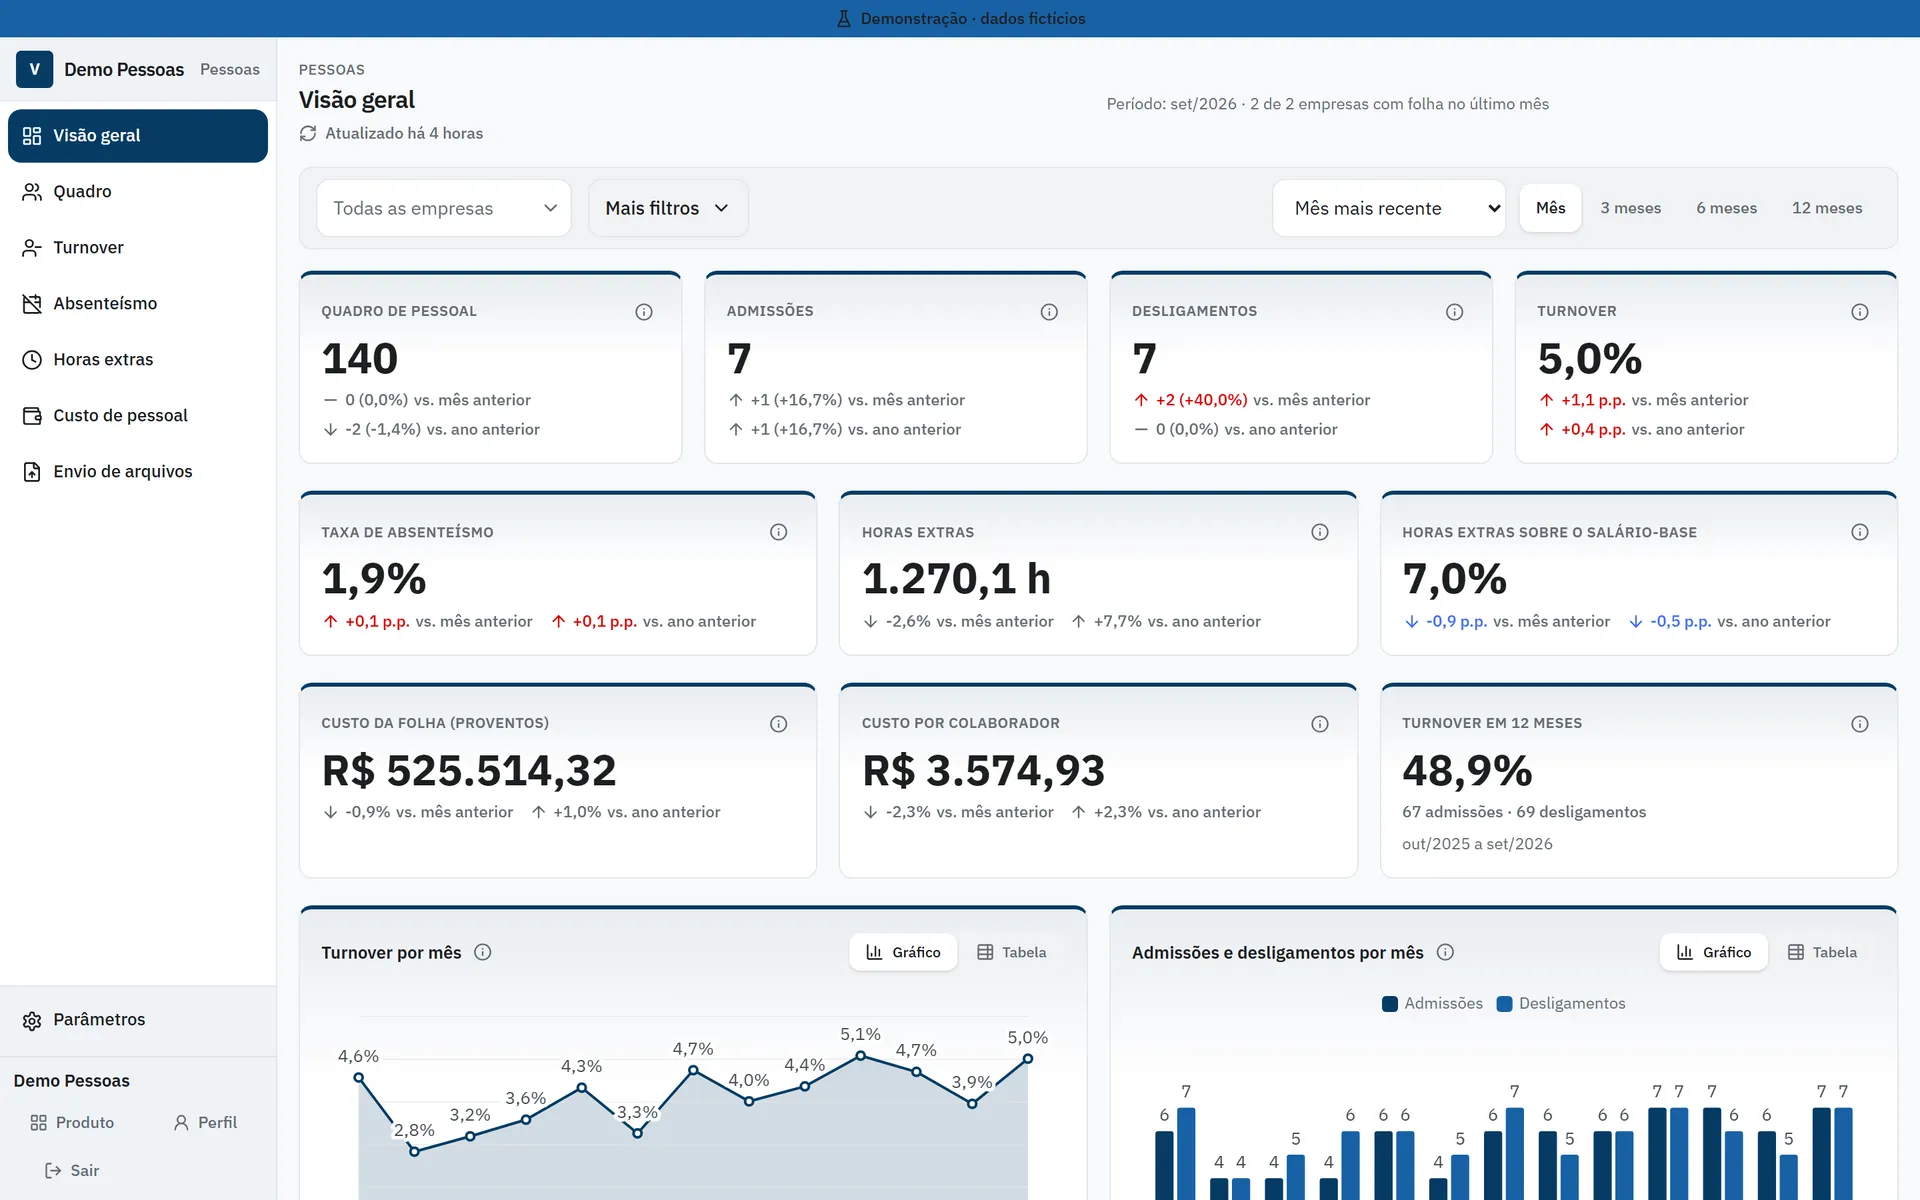This screenshot has width=1920, height=1200.
Task: Click 'out/2025 a set/2026' period text
Action: 1477,844
